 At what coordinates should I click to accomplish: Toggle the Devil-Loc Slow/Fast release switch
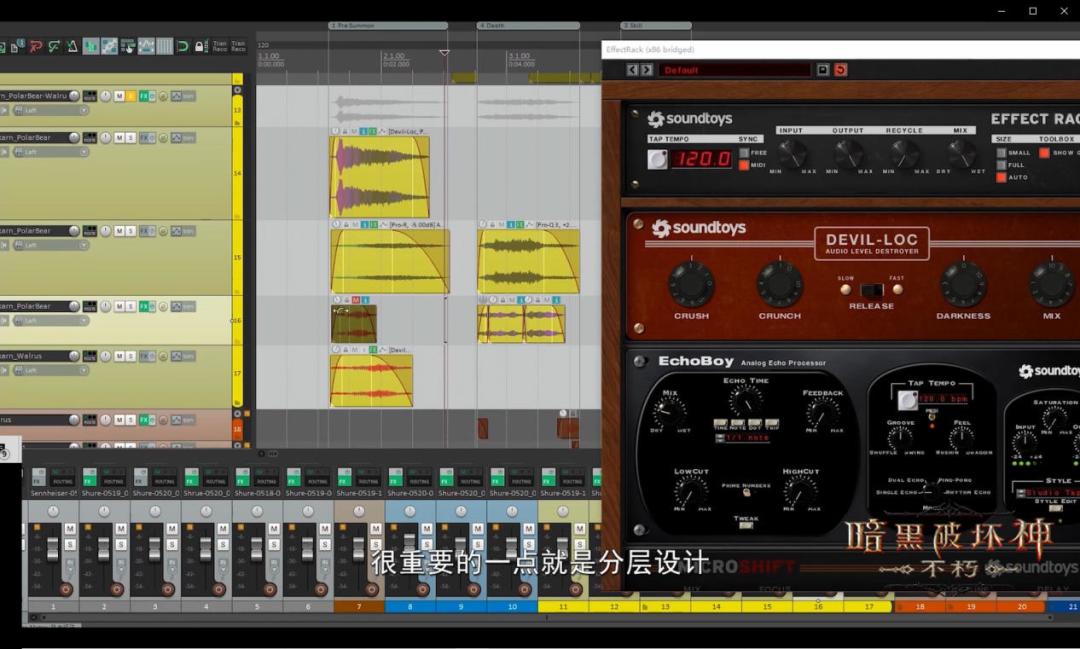pyautogui.click(x=871, y=289)
